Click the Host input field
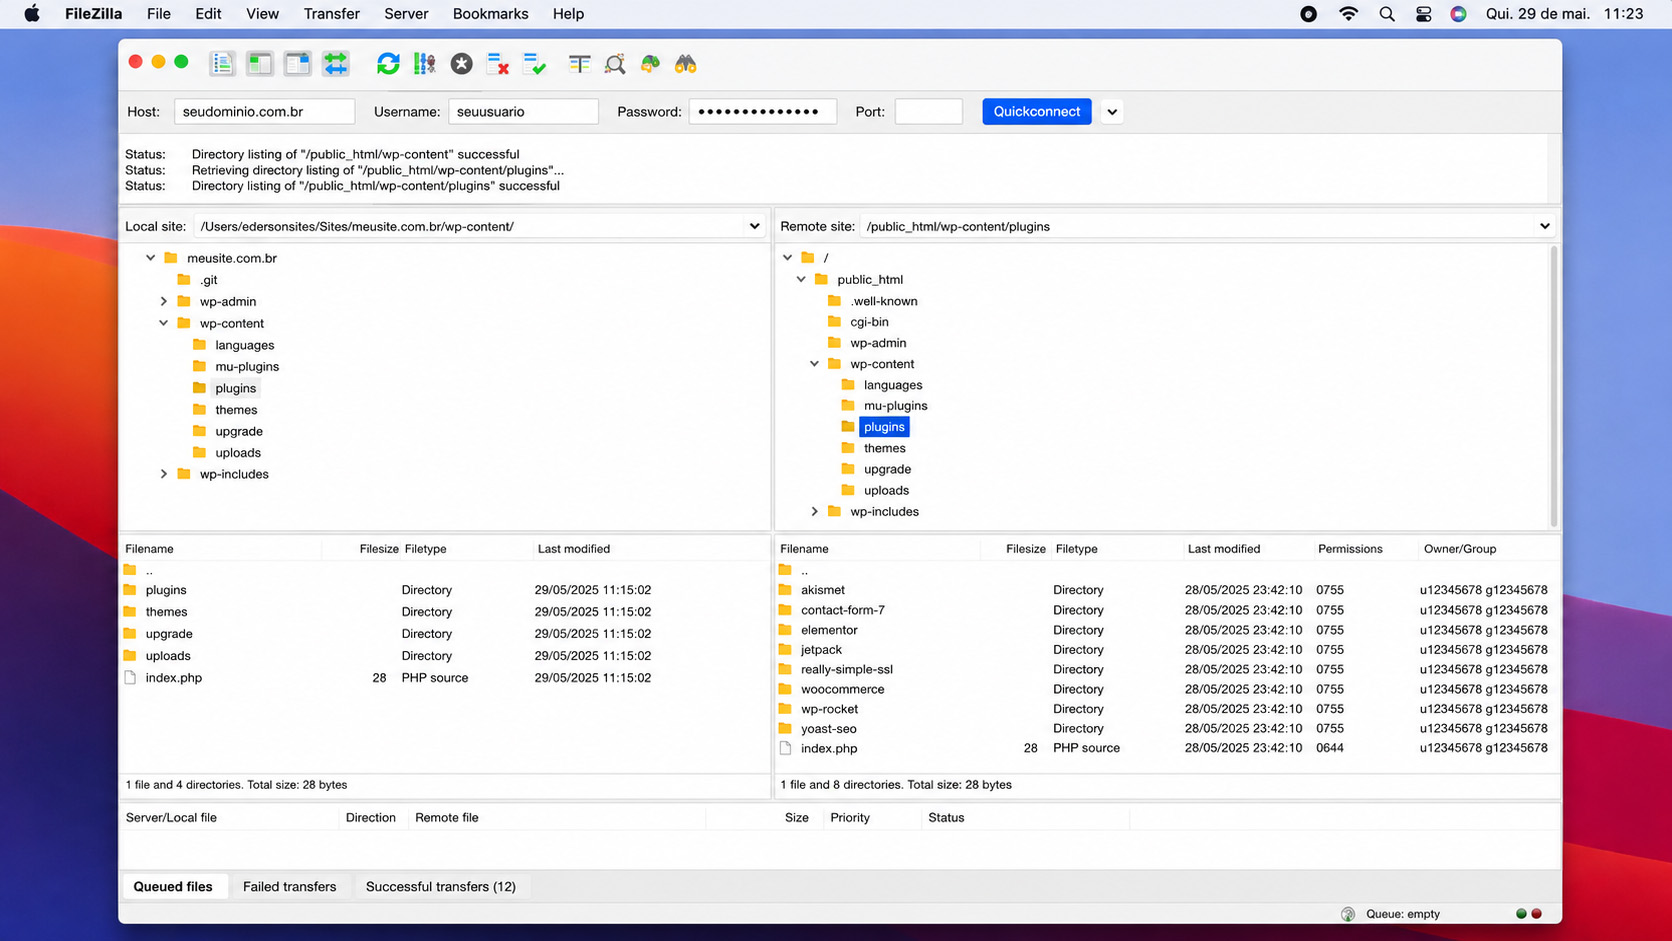This screenshot has height=941, width=1672. click(264, 112)
